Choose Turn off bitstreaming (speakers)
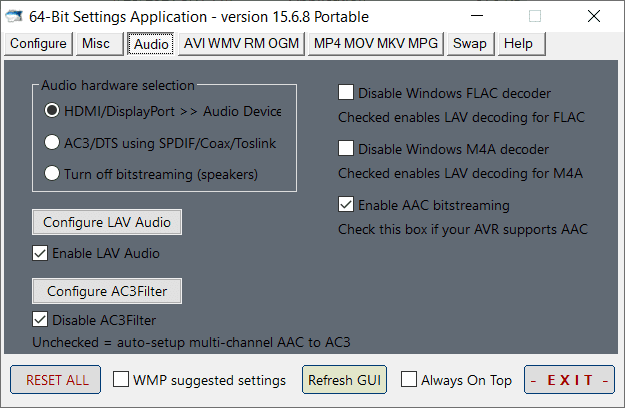Image resolution: width=625 pixels, height=408 pixels. tap(52, 174)
